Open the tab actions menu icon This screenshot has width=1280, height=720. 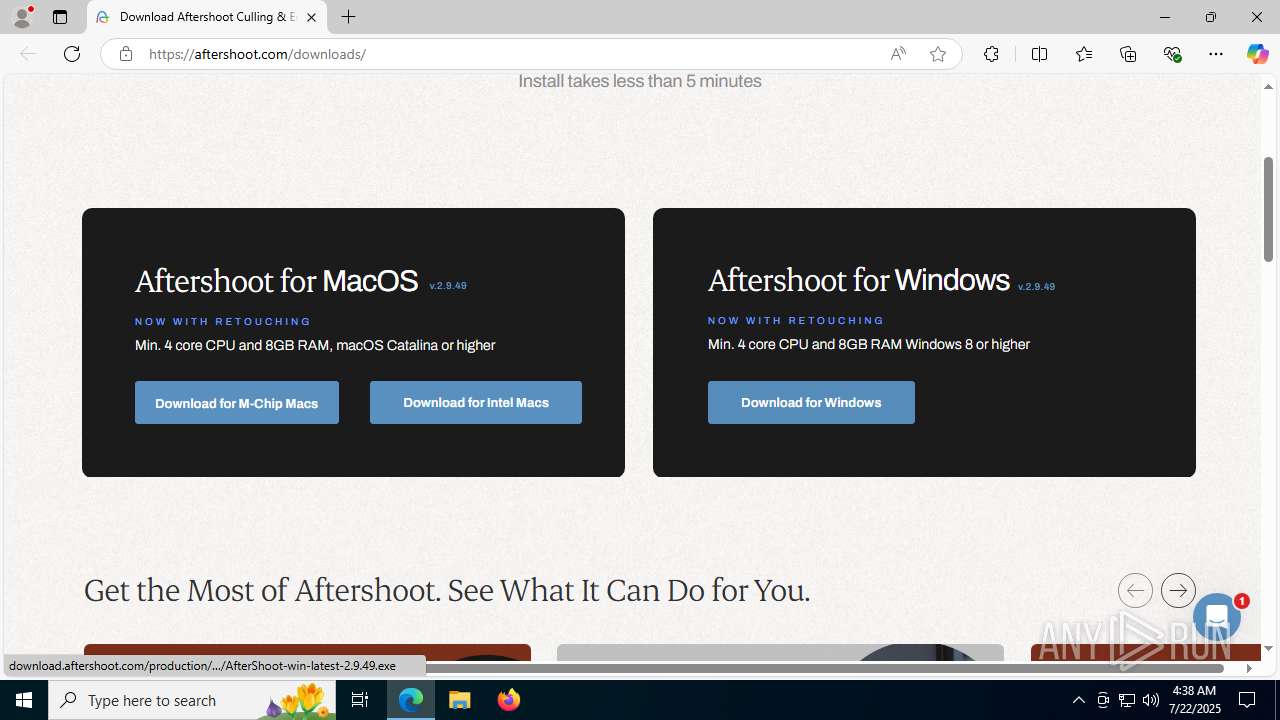point(60,17)
